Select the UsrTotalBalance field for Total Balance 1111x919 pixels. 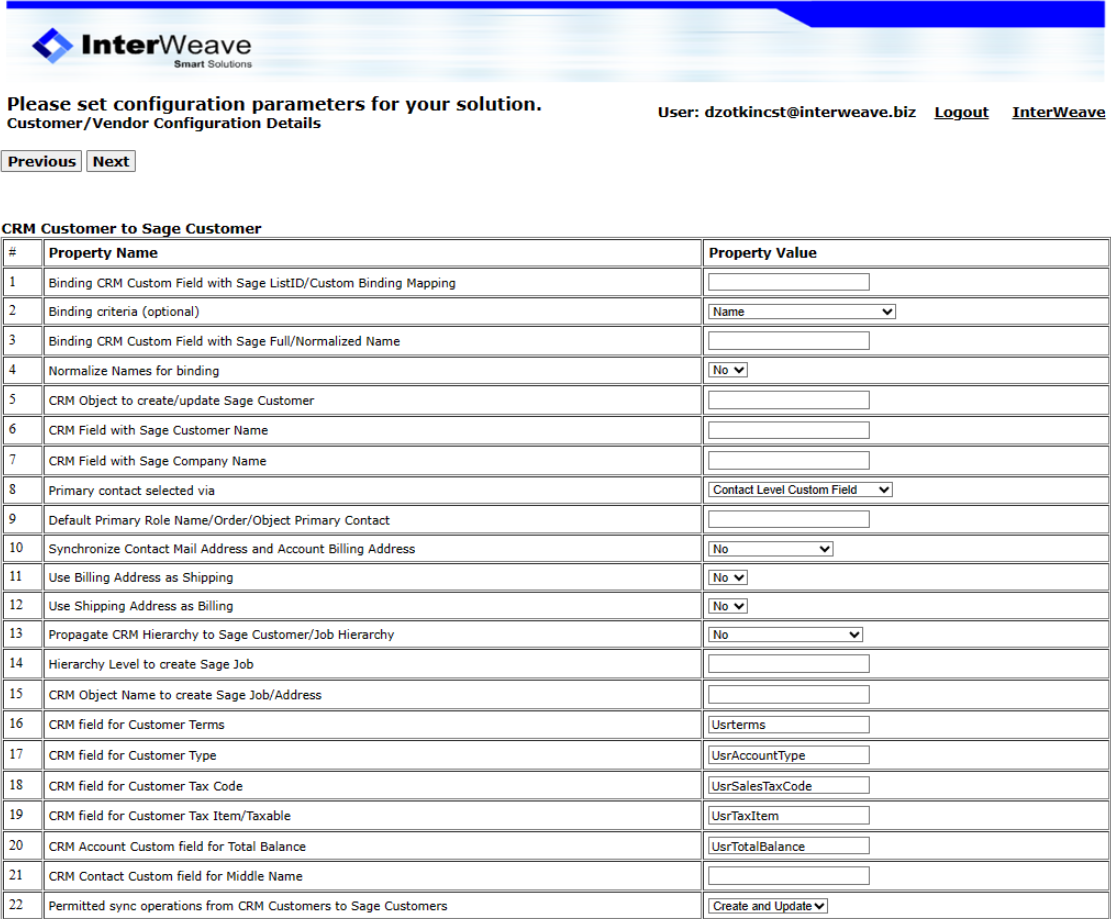(x=788, y=845)
